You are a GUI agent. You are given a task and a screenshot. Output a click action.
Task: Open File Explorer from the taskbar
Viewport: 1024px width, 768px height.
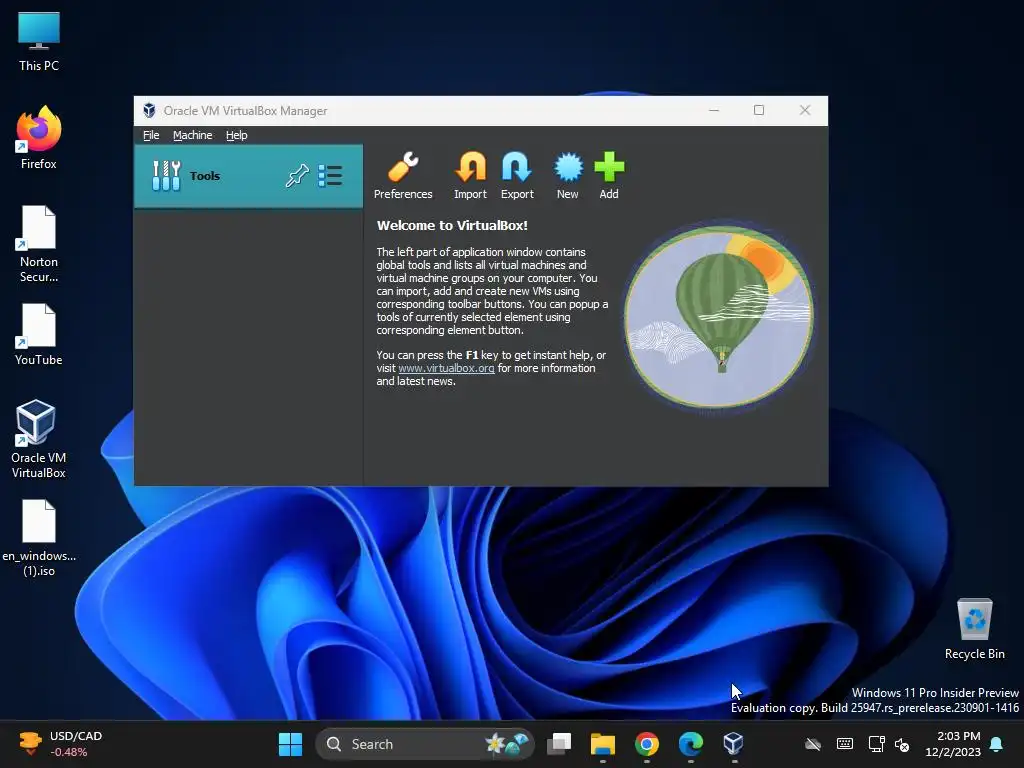click(x=603, y=744)
